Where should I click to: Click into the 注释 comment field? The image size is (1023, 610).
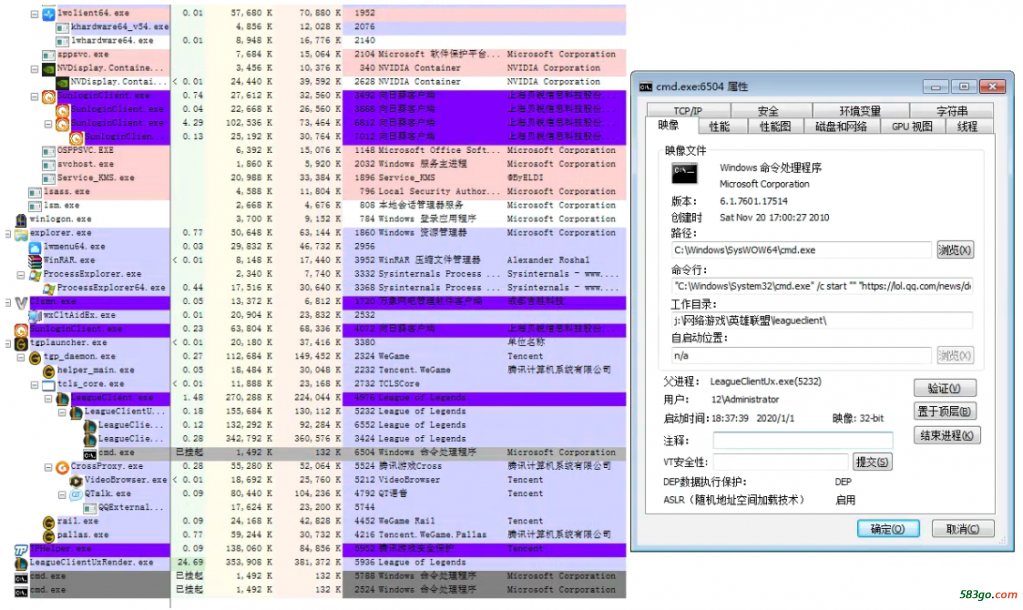pyautogui.click(x=802, y=440)
